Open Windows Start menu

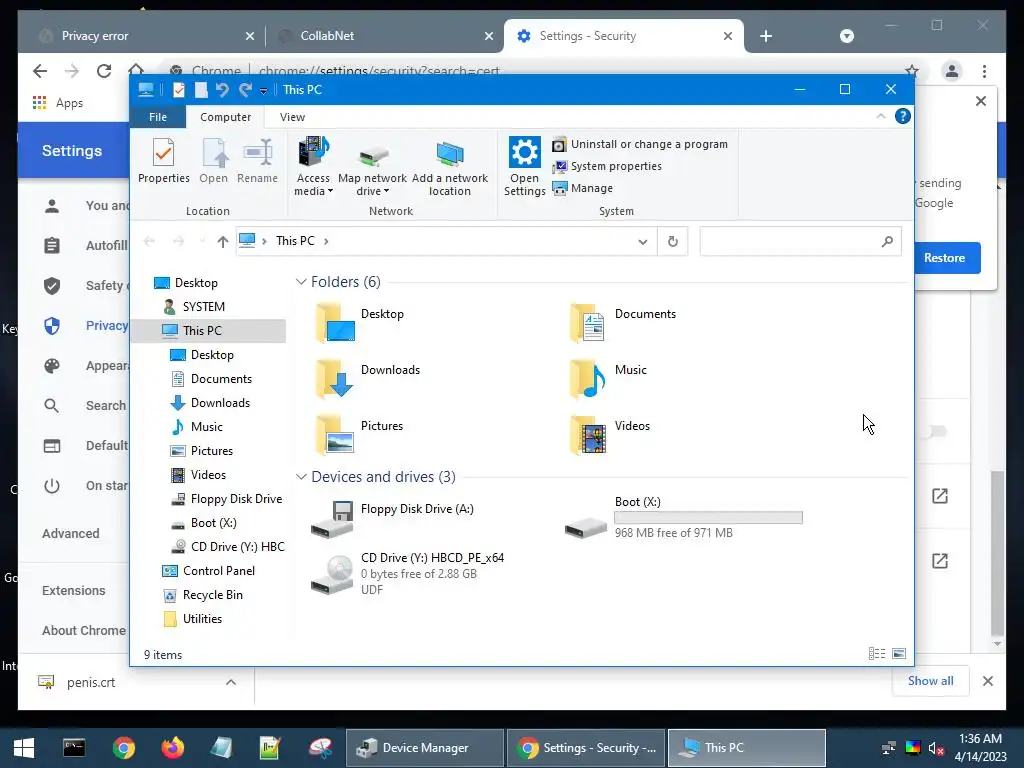pyautogui.click(x=24, y=748)
